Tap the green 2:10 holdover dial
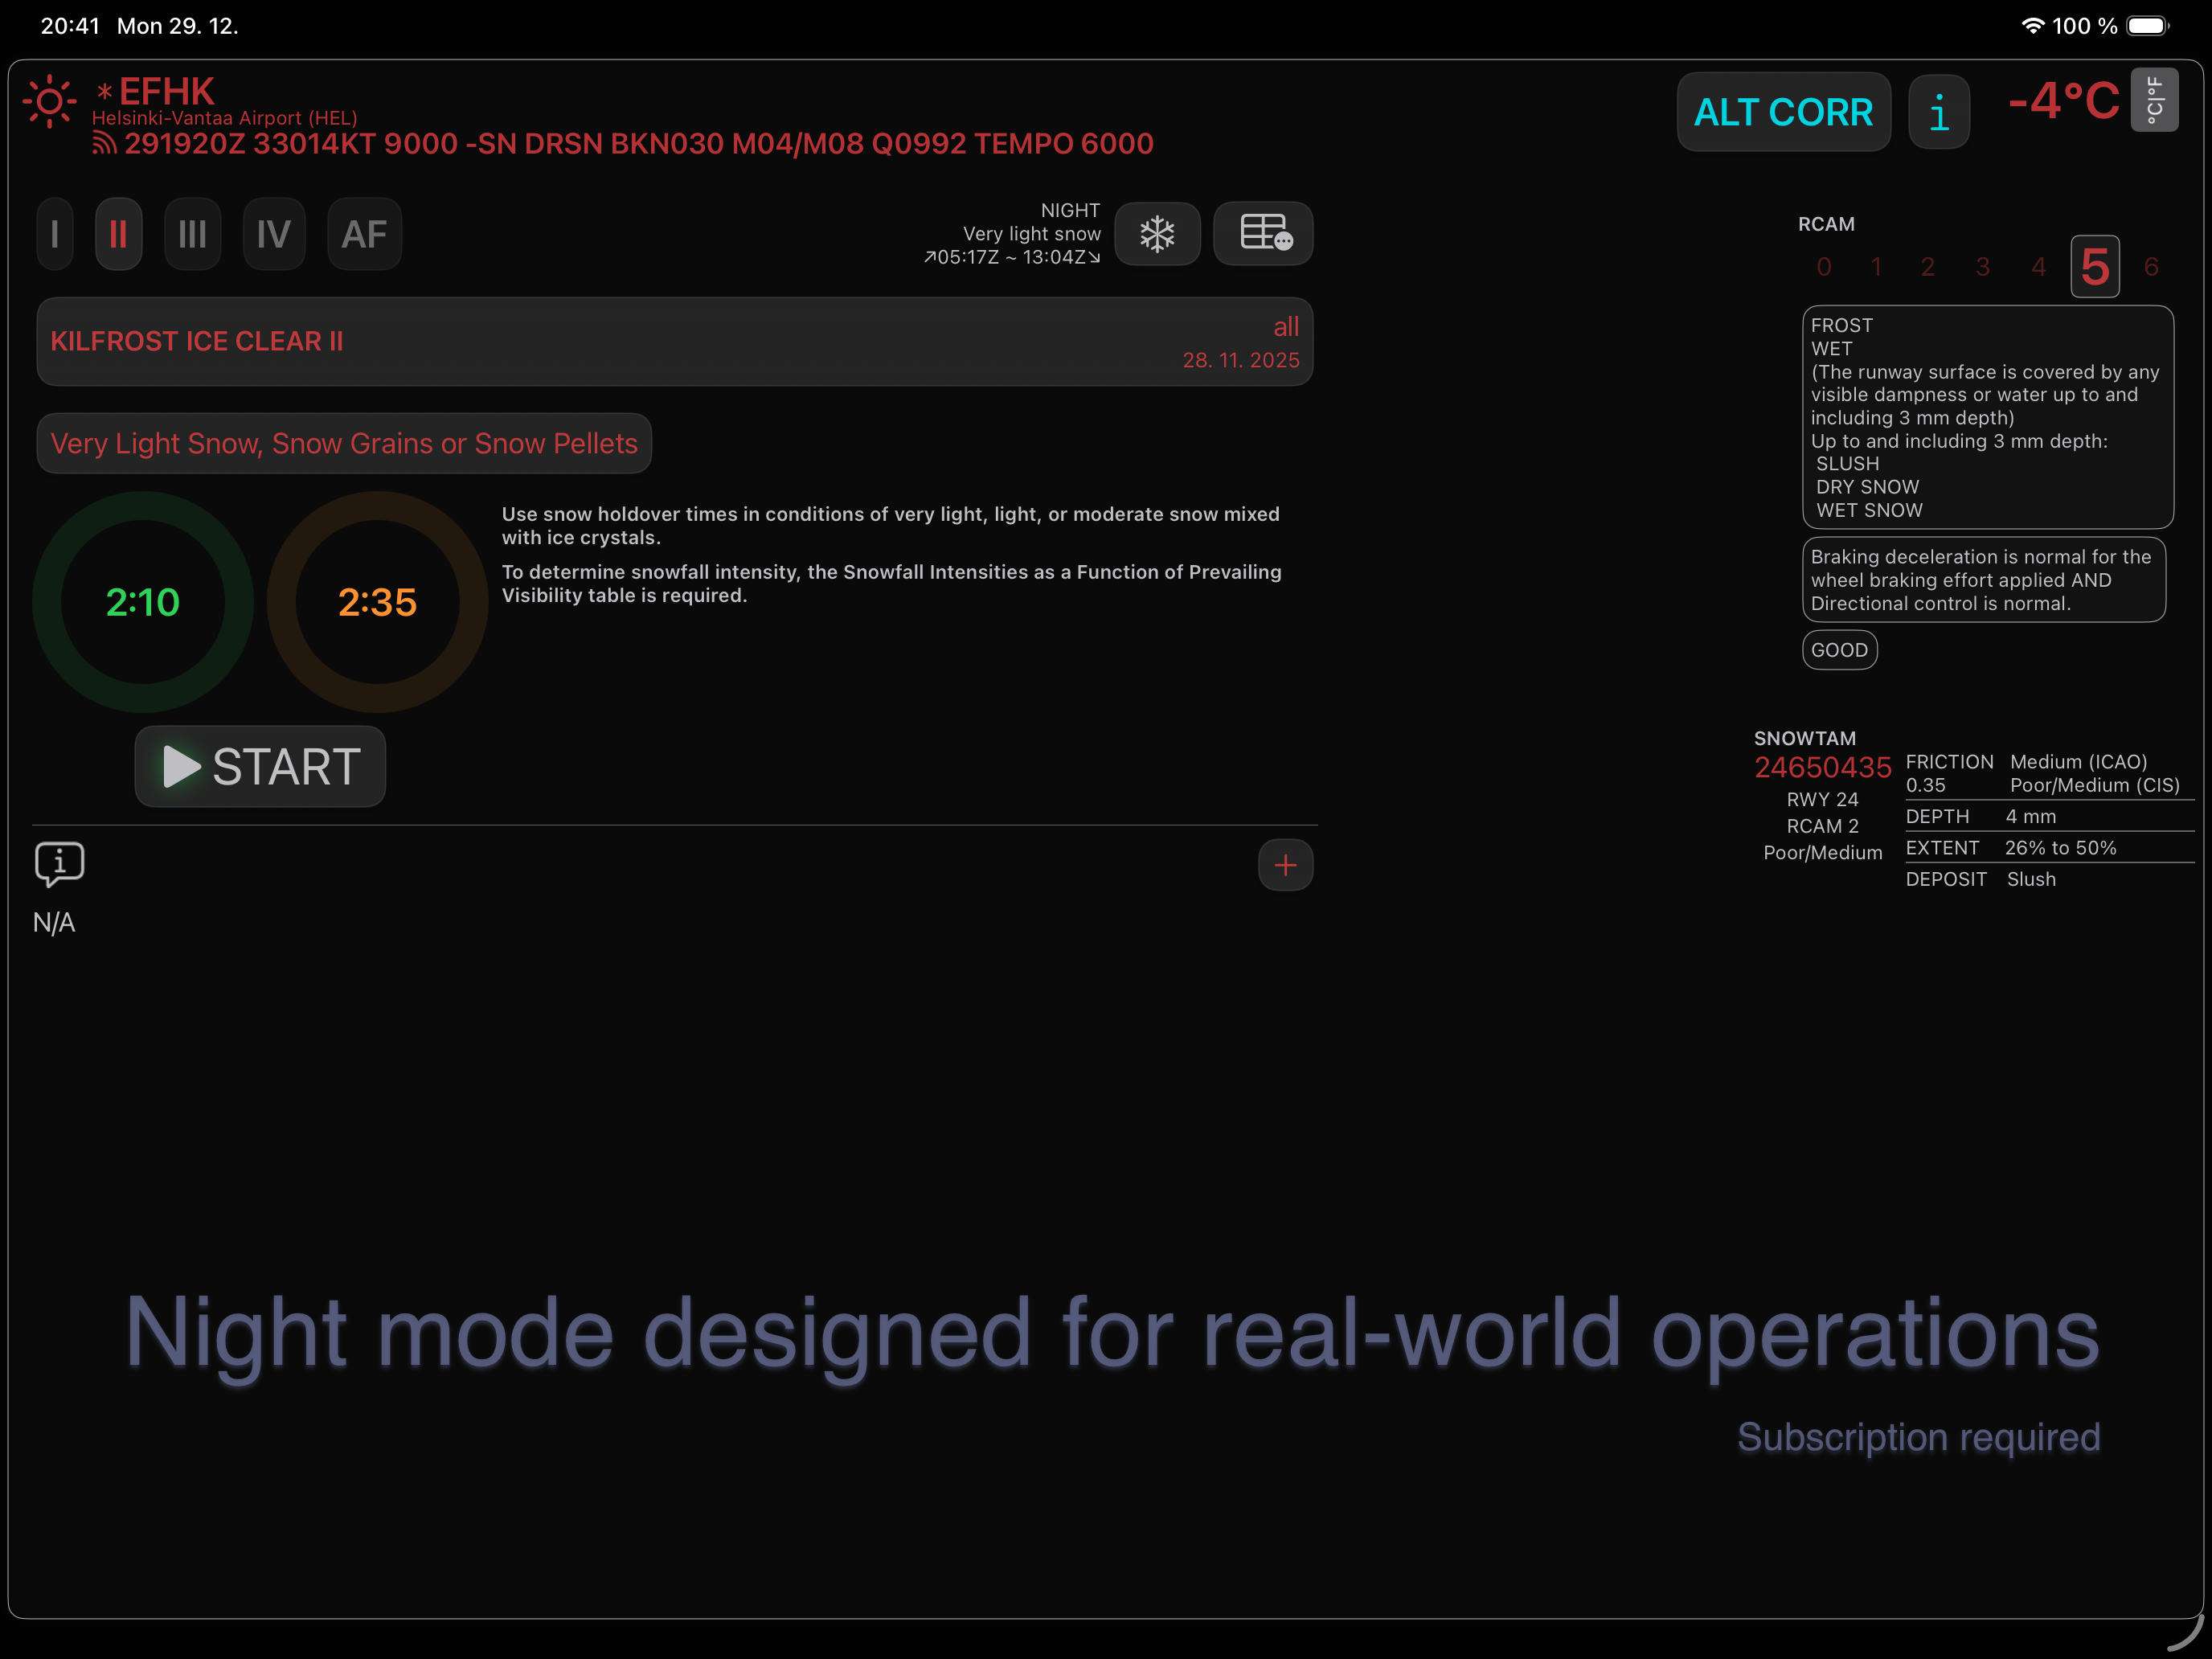Viewport: 2212px width, 1659px height. pos(143,602)
